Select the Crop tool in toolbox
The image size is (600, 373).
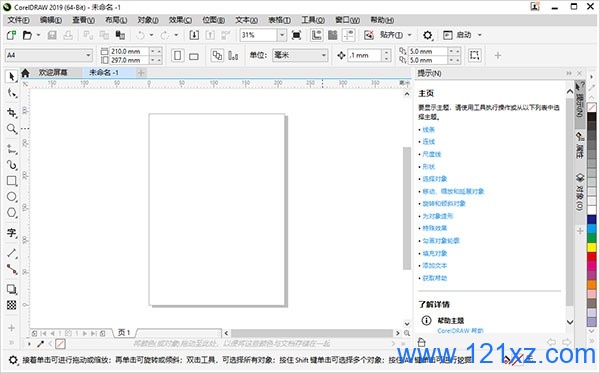pyautogui.click(x=11, y=112)
